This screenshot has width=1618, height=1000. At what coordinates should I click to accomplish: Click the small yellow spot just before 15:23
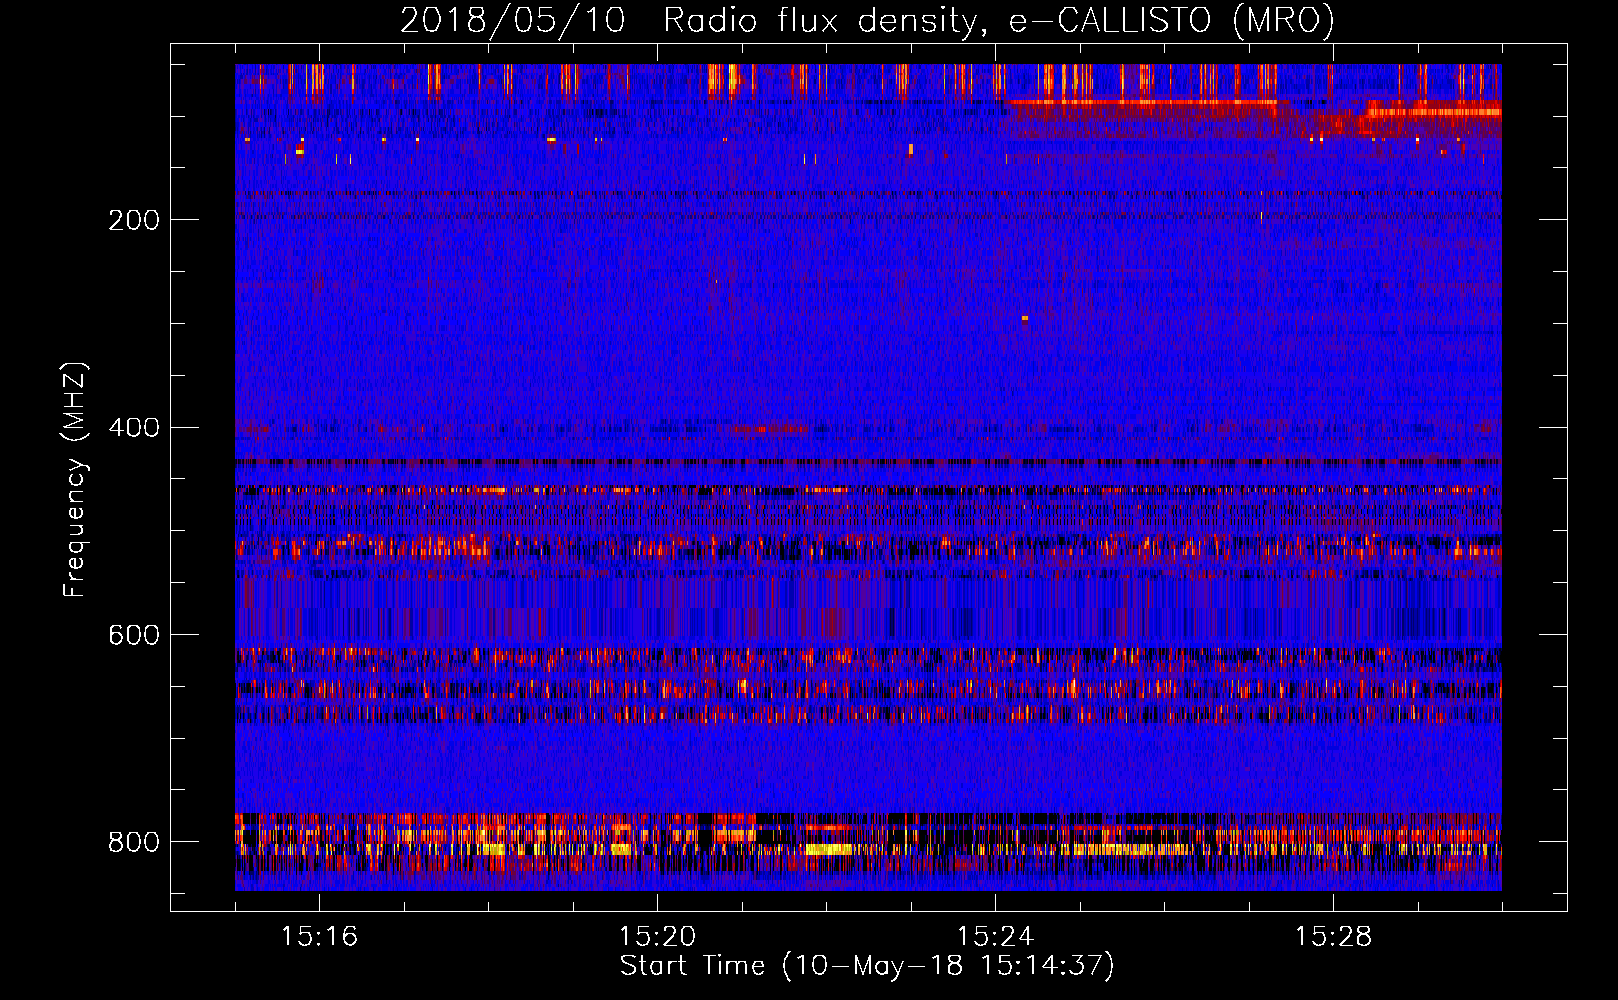[910, 149]
